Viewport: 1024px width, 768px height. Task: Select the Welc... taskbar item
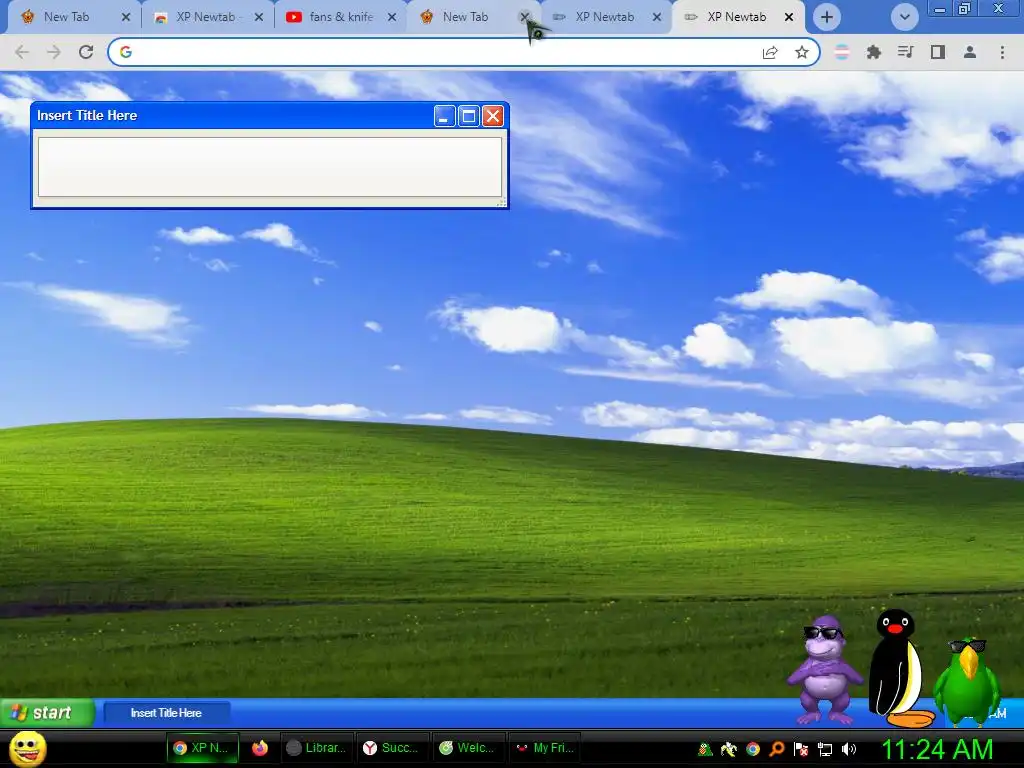(x=468, y=748)
